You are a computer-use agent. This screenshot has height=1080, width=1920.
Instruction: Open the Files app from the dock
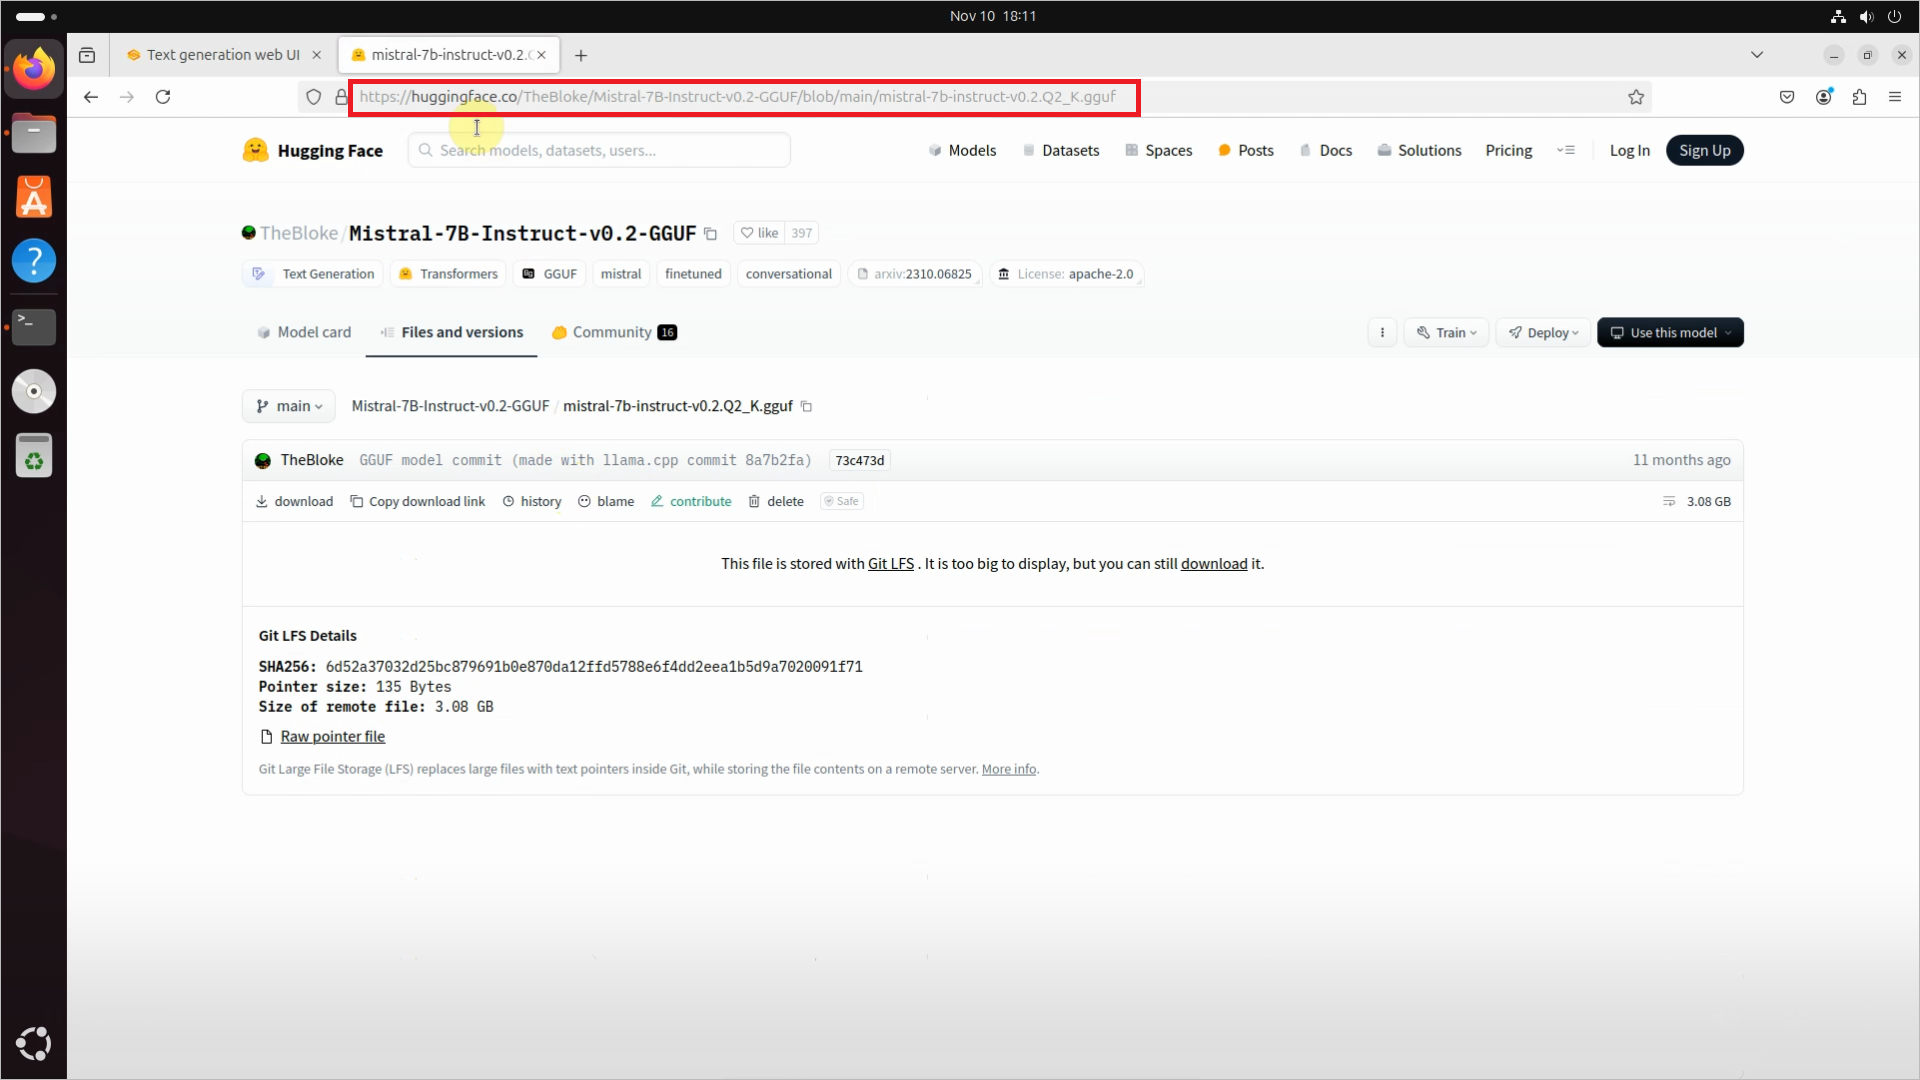point(34,133)
